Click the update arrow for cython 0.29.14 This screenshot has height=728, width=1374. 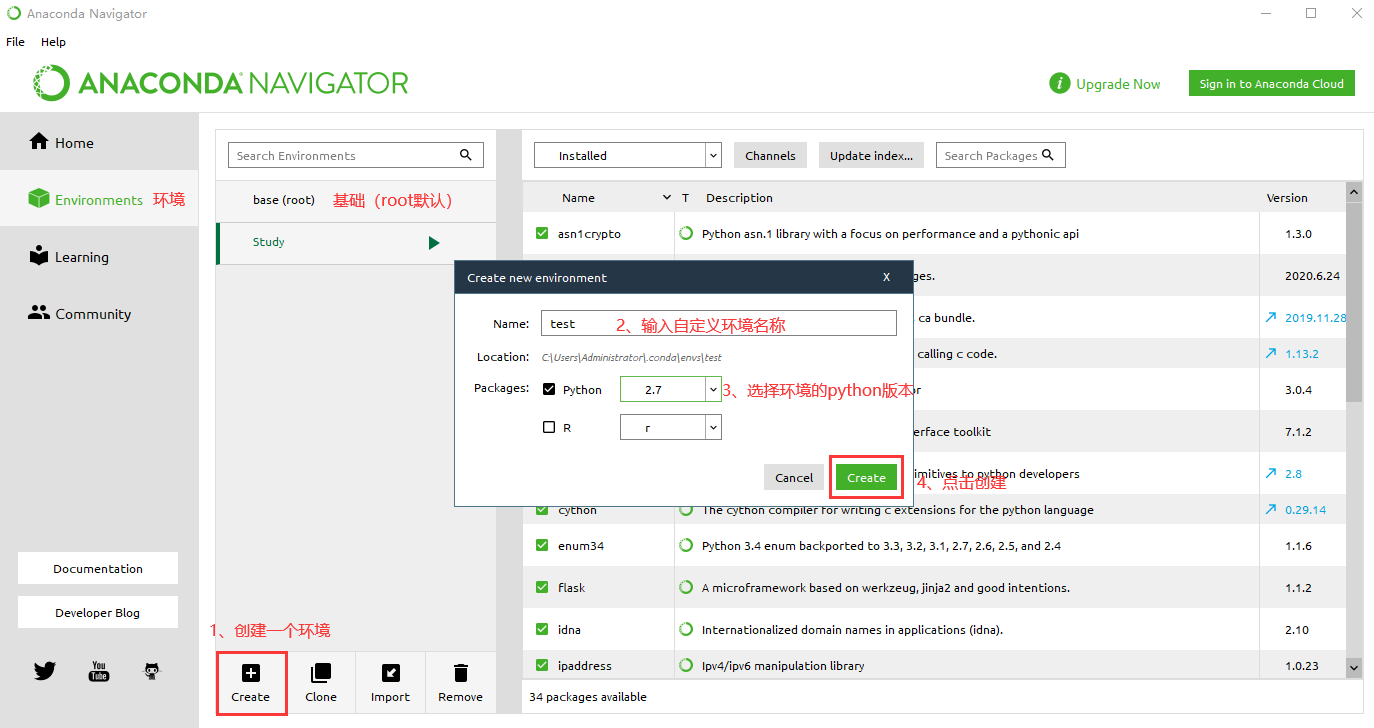click(1271, 509)
